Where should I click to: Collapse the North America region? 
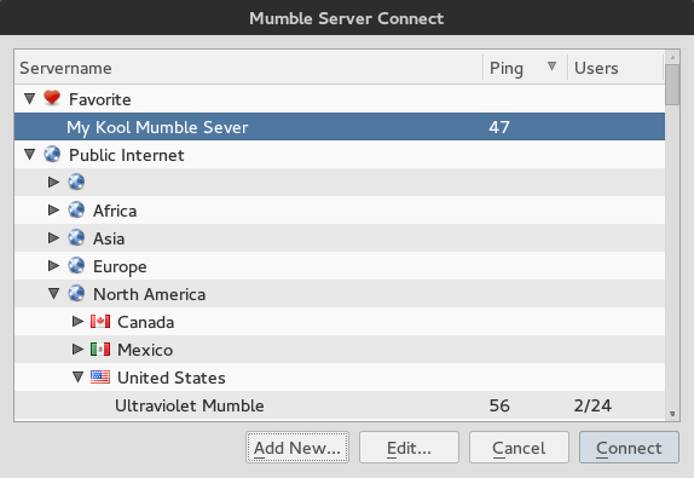coord(54,294)
